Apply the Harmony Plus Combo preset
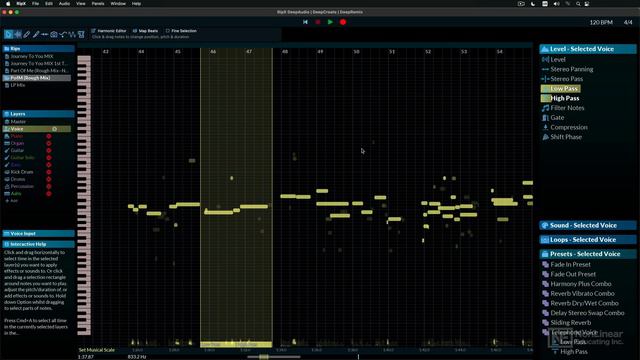This screenshot has height=360, width=640. pyautogui.click(x=576, y=284)
